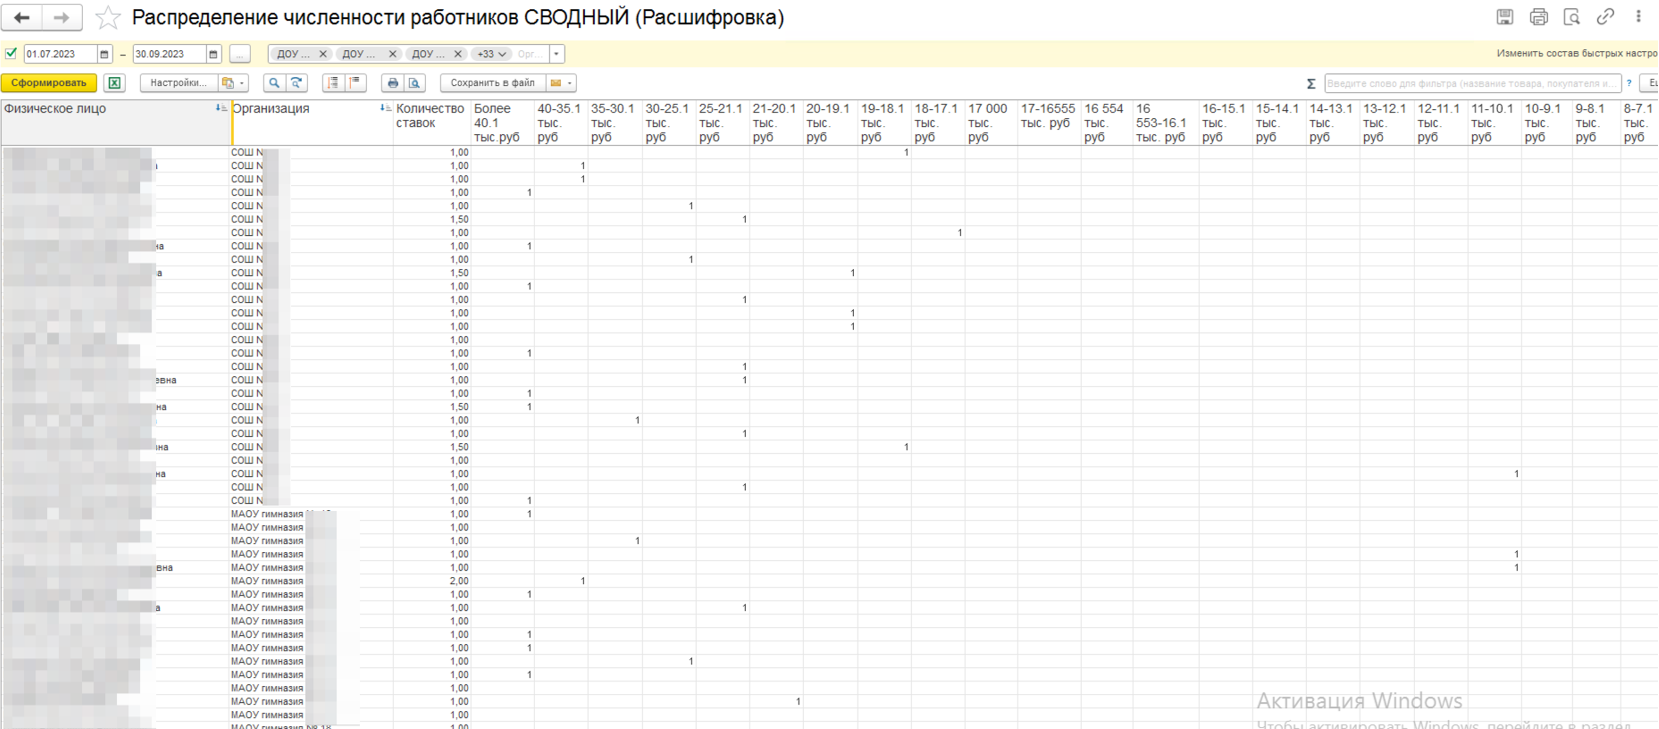Image resolution: width=1659 pixels, height=729 pixels.
Task: Add page to favorites with star icon
Action: [x=108, y=18]
